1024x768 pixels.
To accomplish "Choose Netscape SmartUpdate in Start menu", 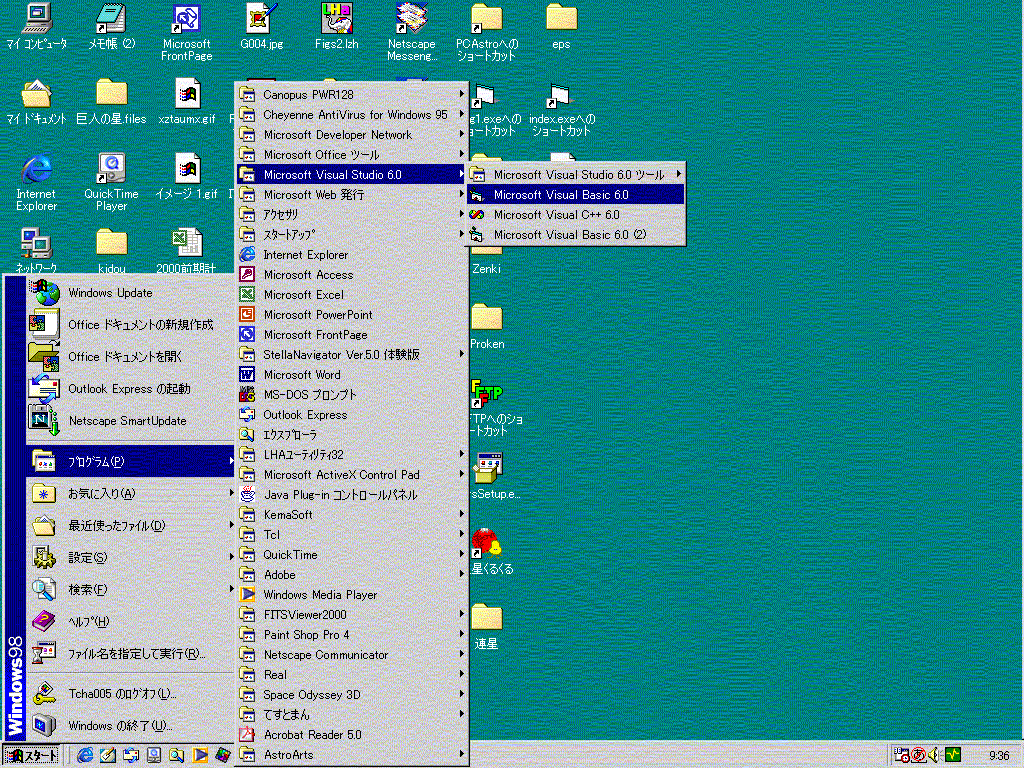I will [x=130, y=421].
